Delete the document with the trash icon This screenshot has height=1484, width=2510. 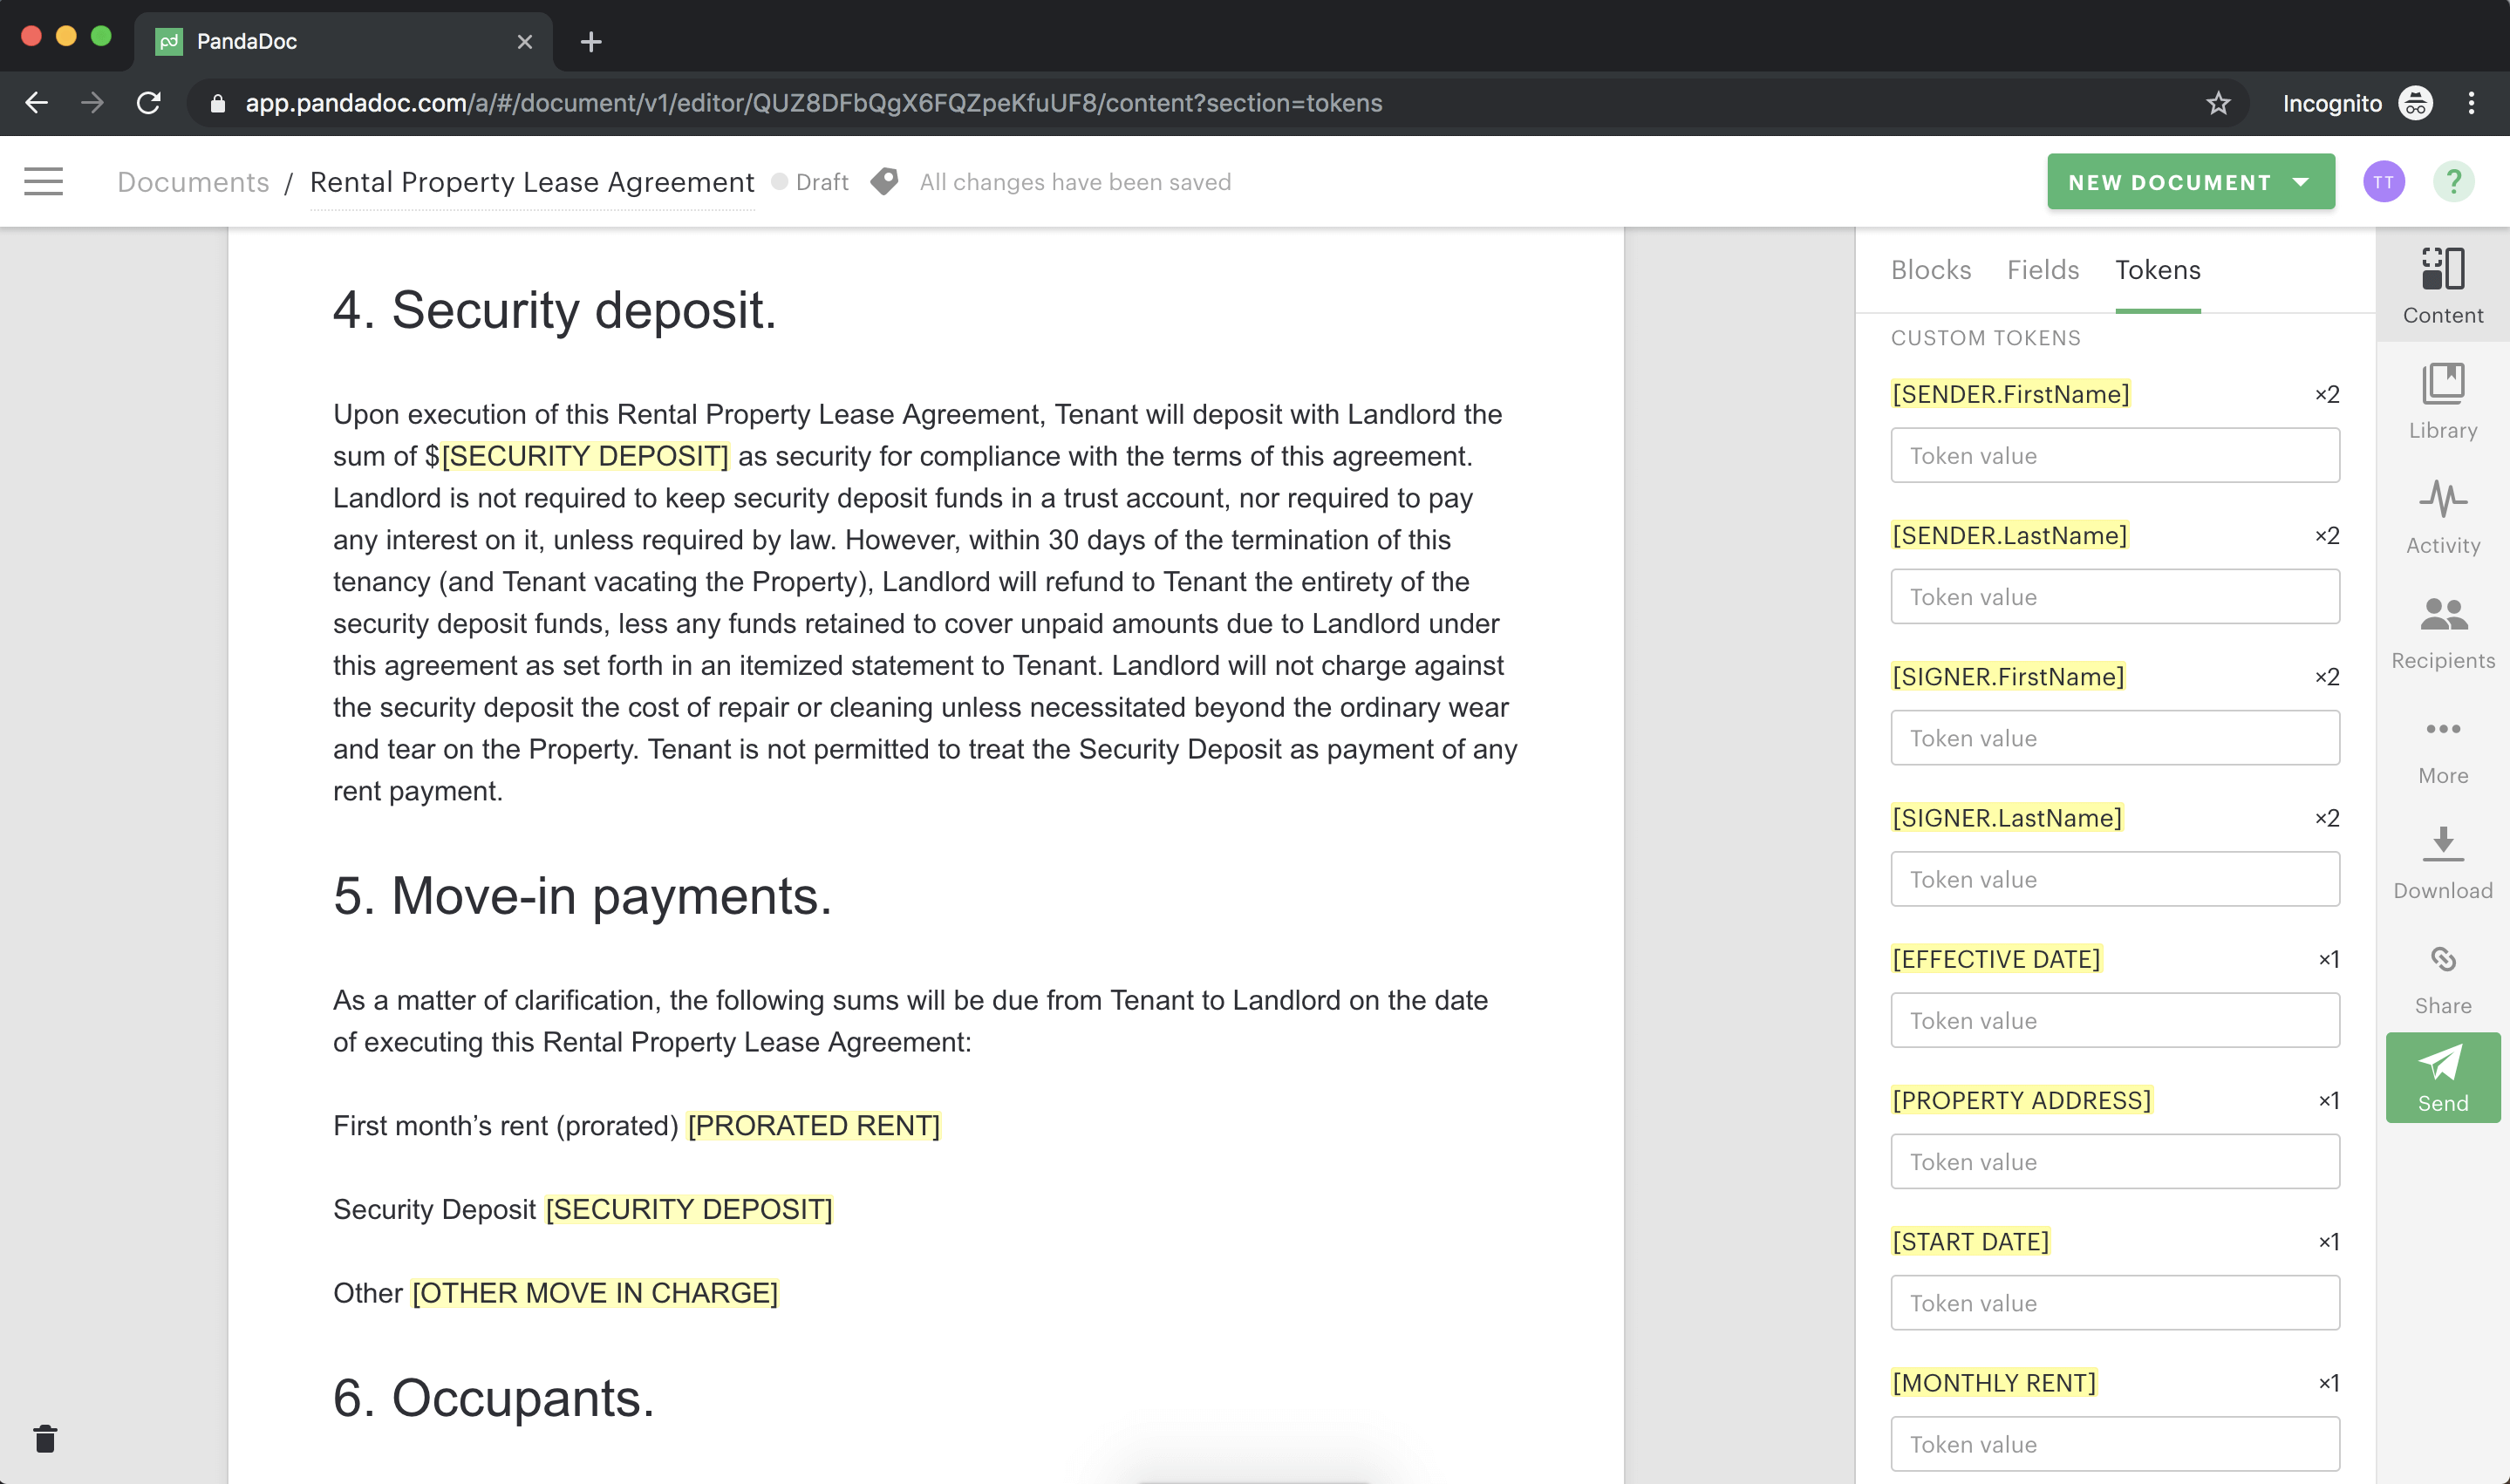click(47, 1439)
